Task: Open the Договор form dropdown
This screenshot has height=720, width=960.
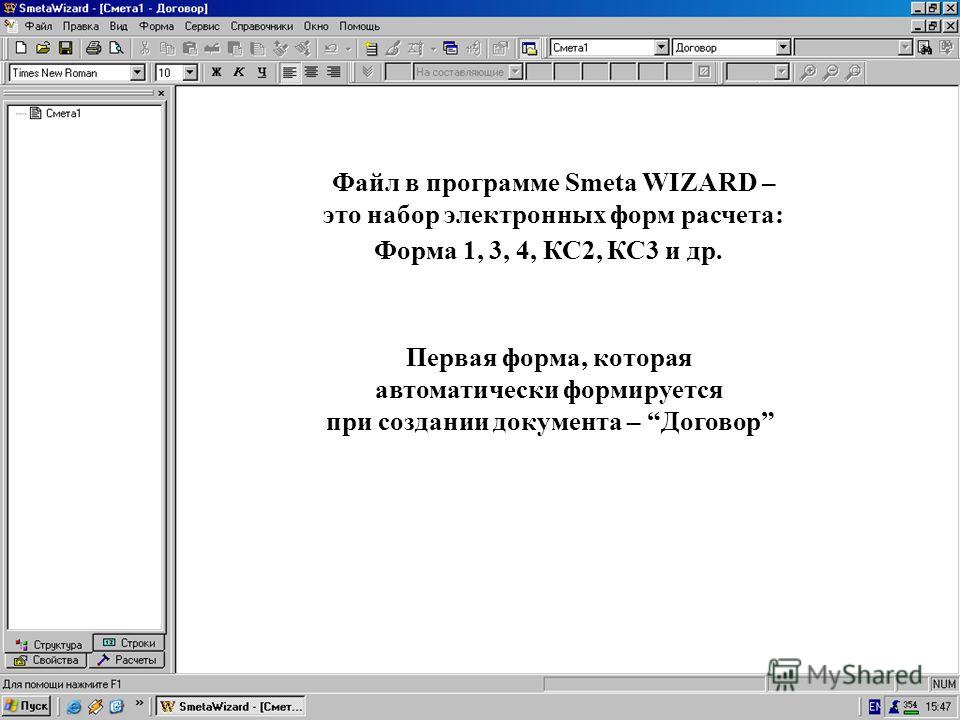Action: click(x=783, y=47)
